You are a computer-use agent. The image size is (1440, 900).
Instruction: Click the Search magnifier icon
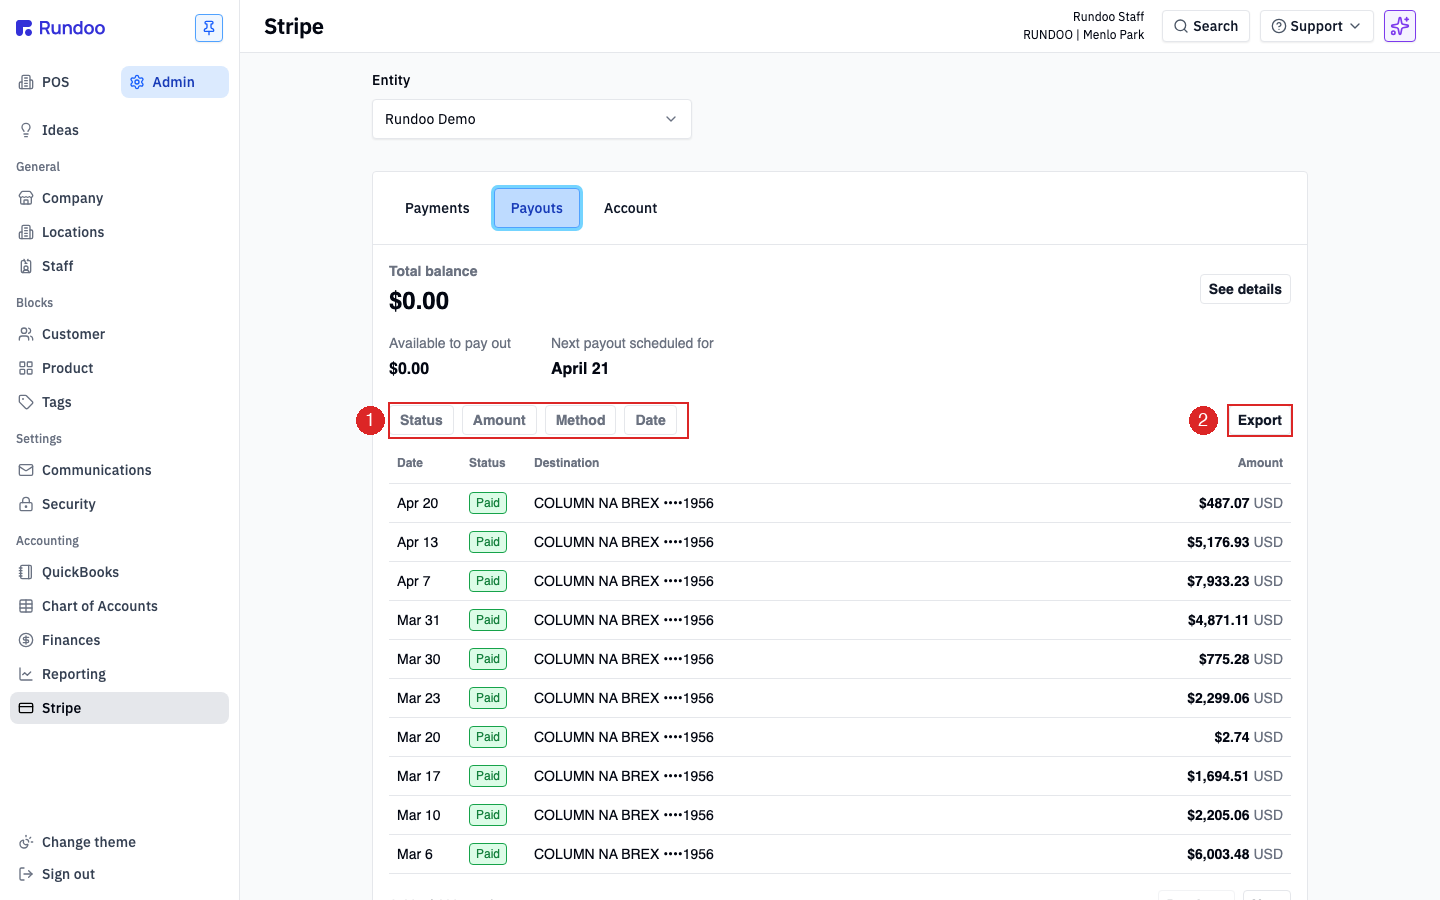(1181, 26)
